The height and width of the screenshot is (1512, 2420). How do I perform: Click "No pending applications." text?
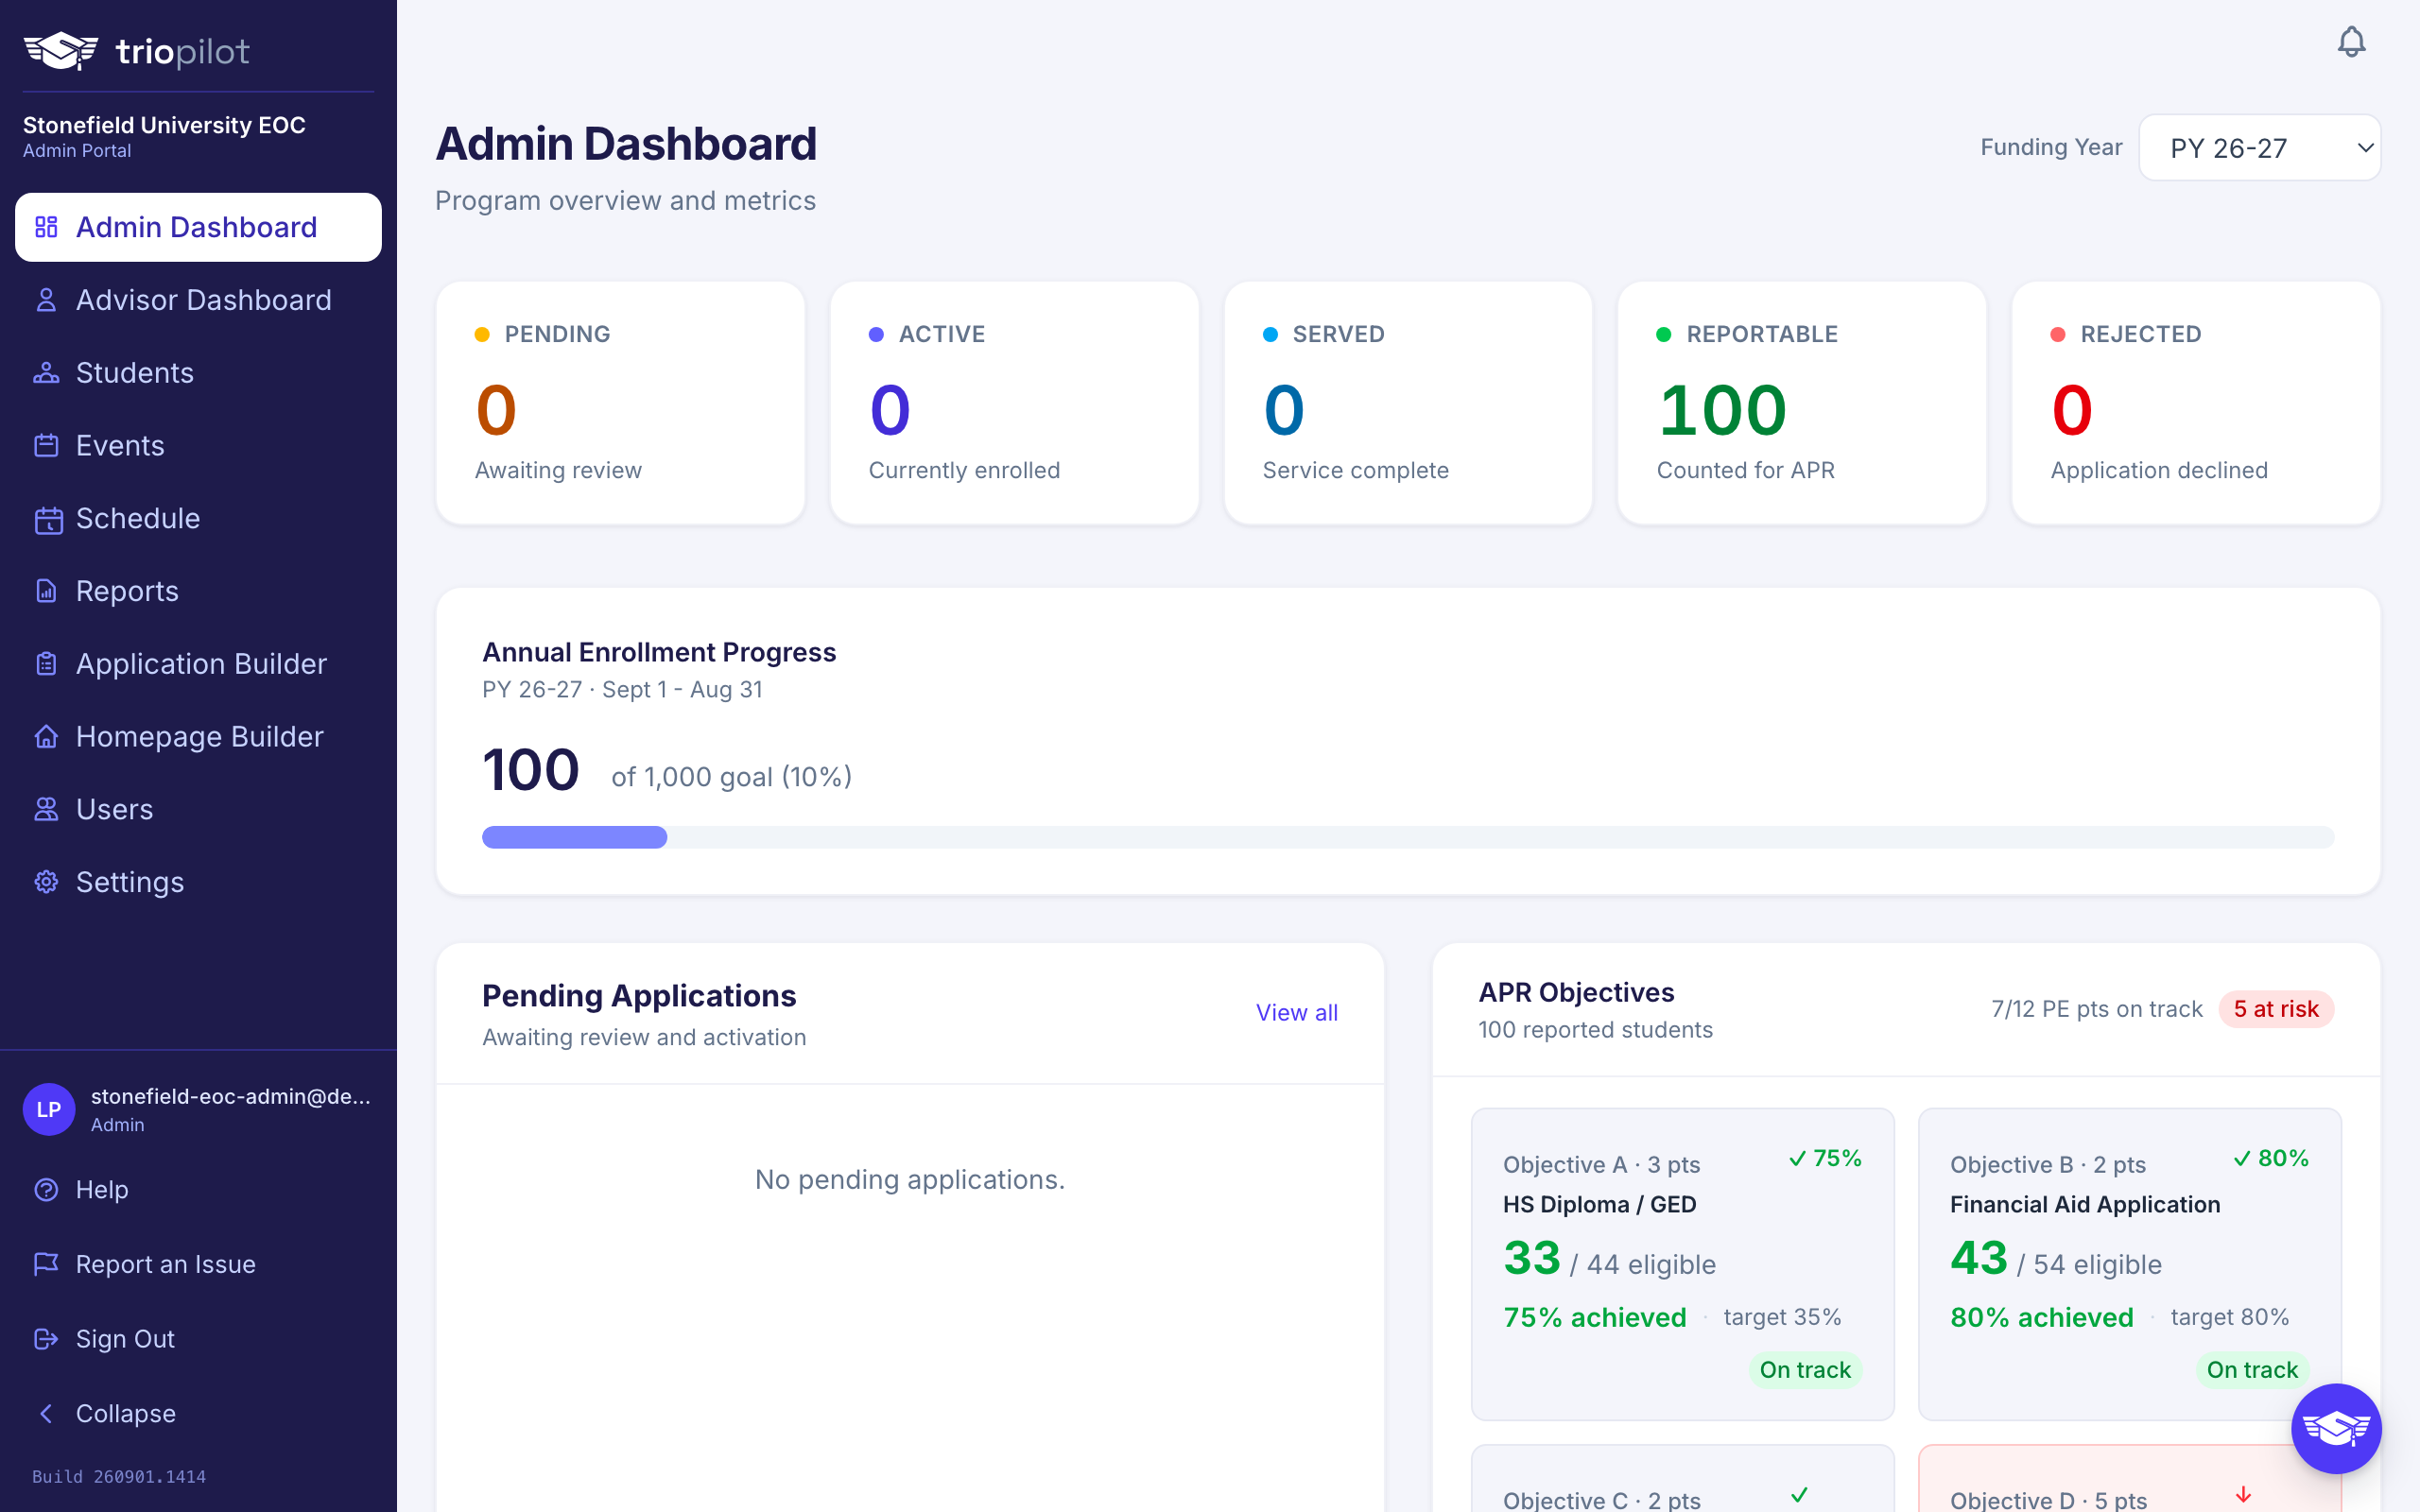point(910,1180)
